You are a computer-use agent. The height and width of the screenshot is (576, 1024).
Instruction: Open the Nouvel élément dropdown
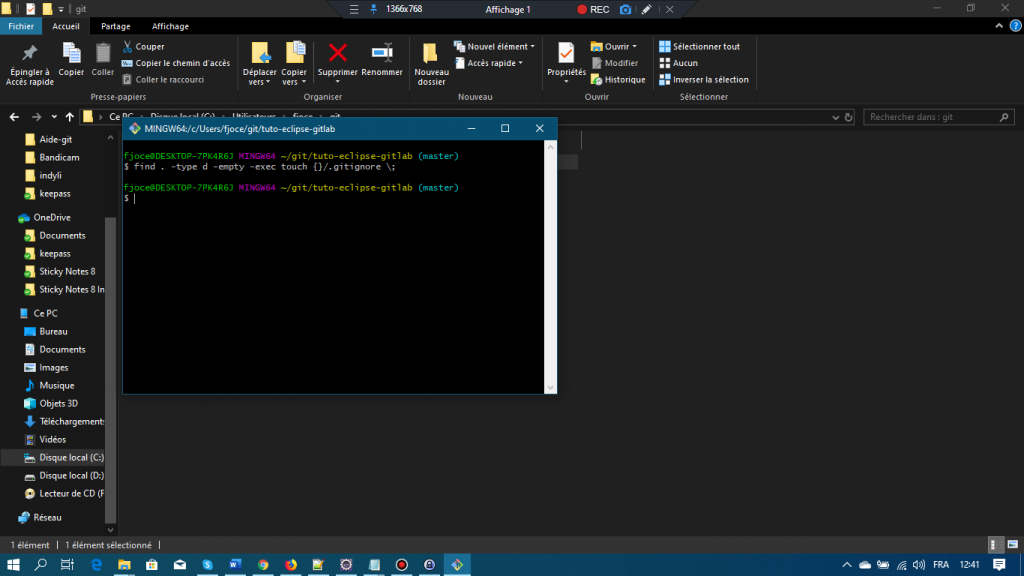(x=494, y=46)
